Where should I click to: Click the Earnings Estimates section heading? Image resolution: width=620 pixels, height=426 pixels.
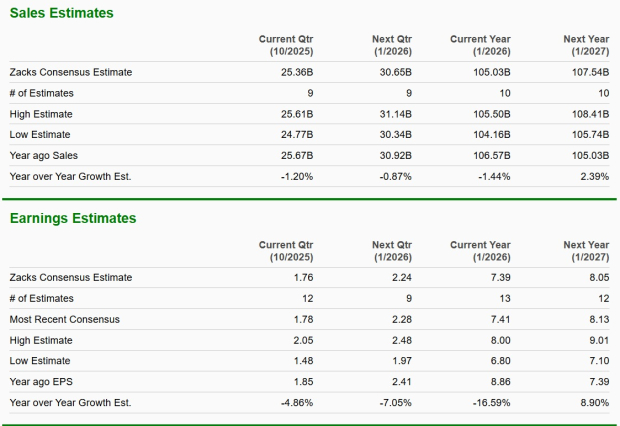(x=73, y=218)
